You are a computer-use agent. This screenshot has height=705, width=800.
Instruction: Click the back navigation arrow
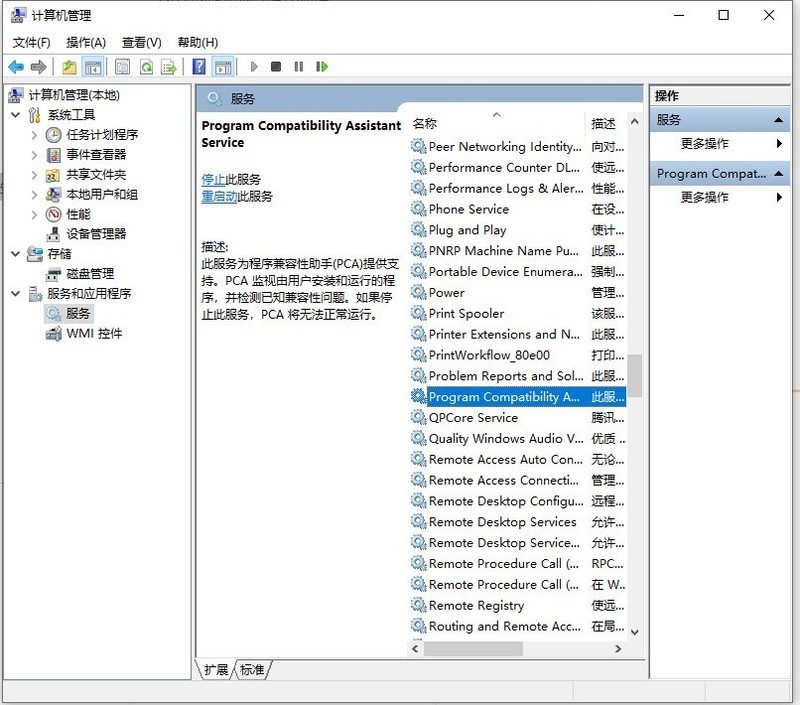tap(16, 67)
